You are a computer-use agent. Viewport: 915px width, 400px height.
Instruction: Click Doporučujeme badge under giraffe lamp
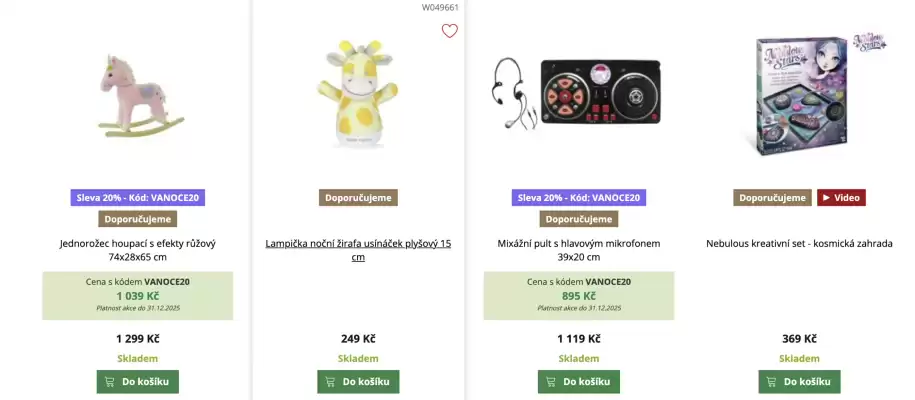[x=358, y=198]
